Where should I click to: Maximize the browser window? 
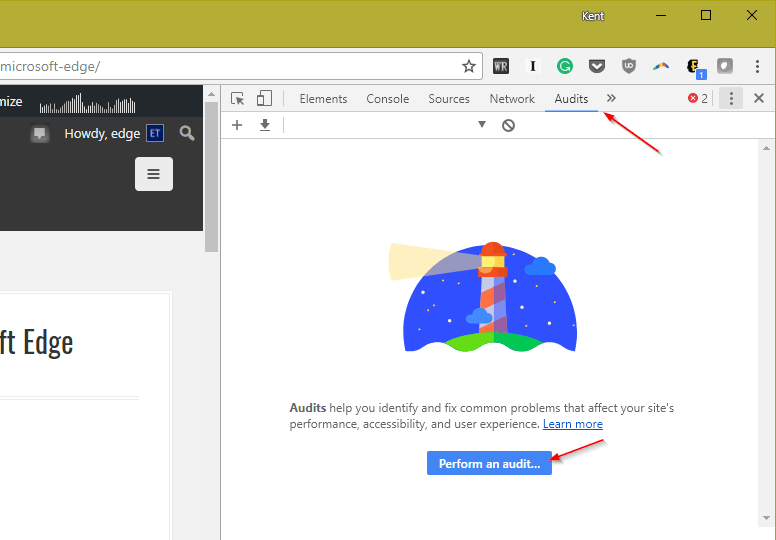tap(706, 15)
